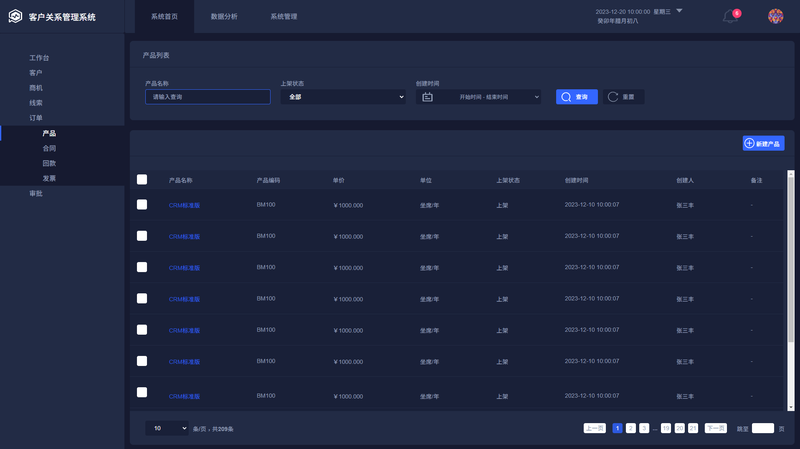Open the notification bell
Viewport: 800px width, 449px height.
[x=730, y=16]
